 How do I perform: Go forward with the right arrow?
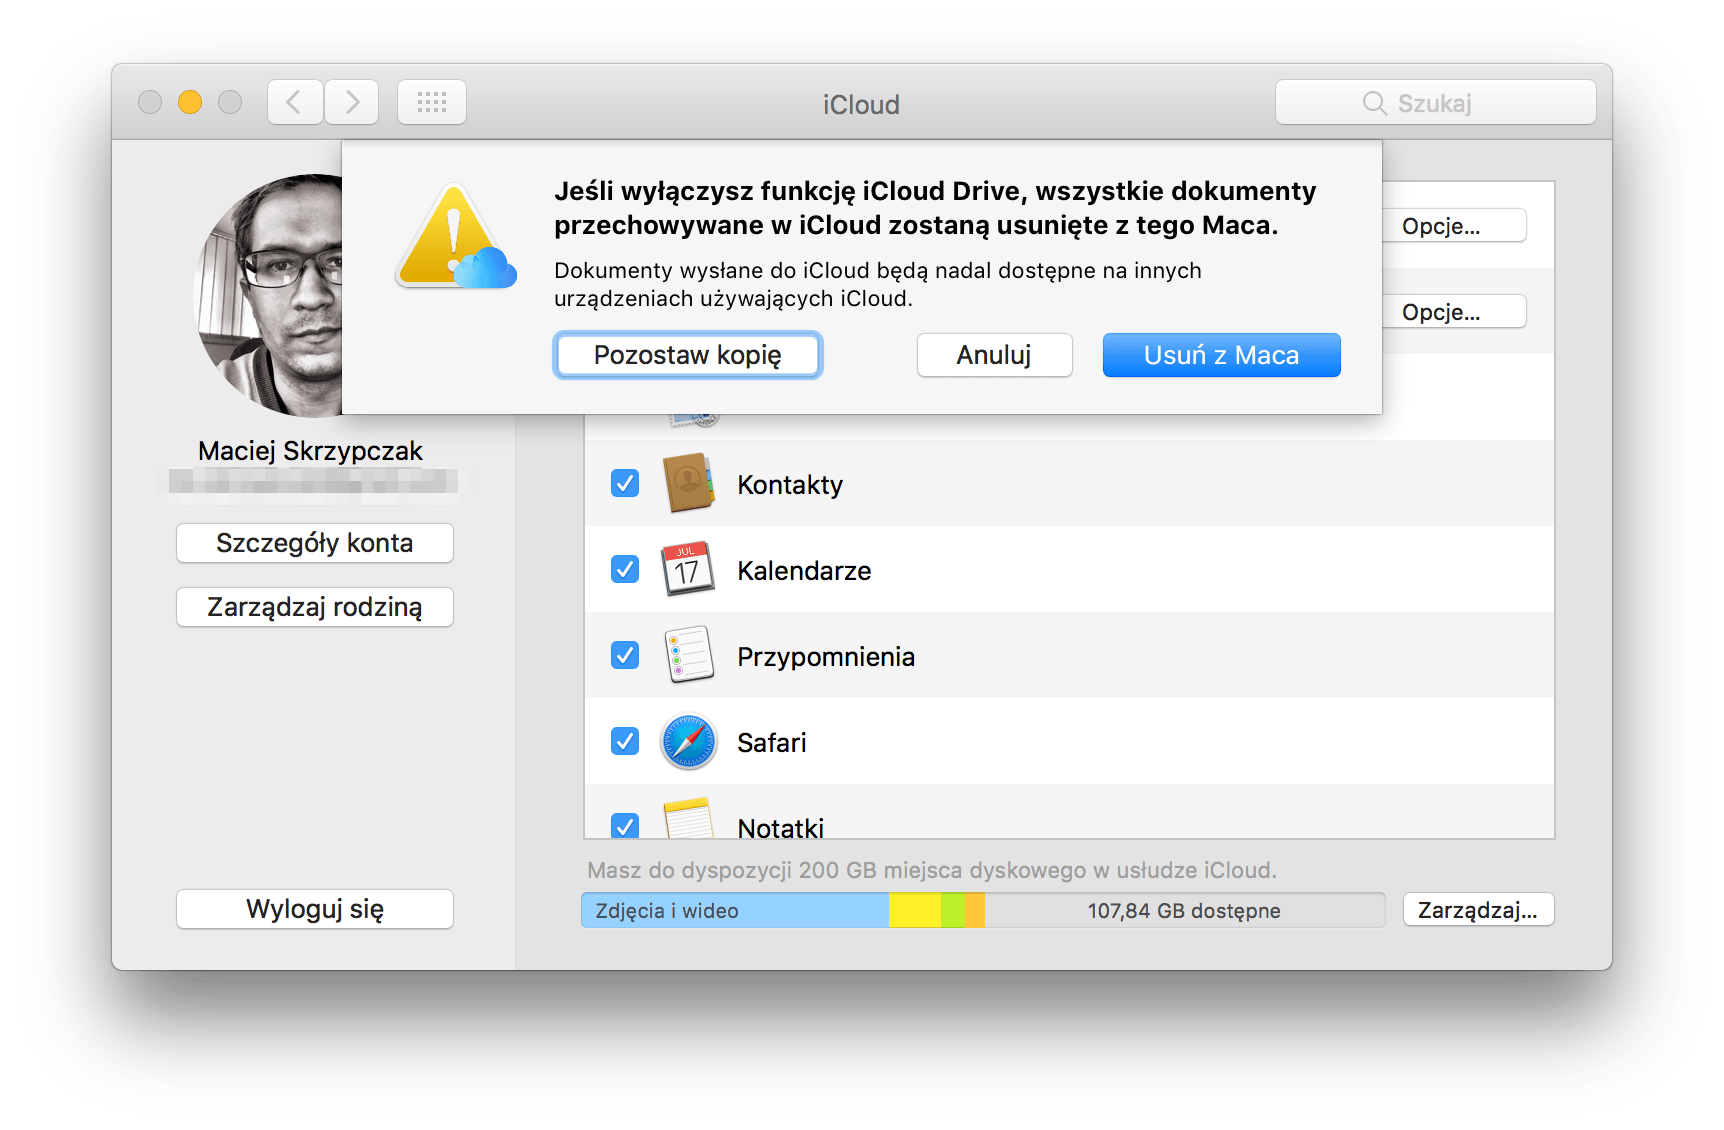(351, 102)
